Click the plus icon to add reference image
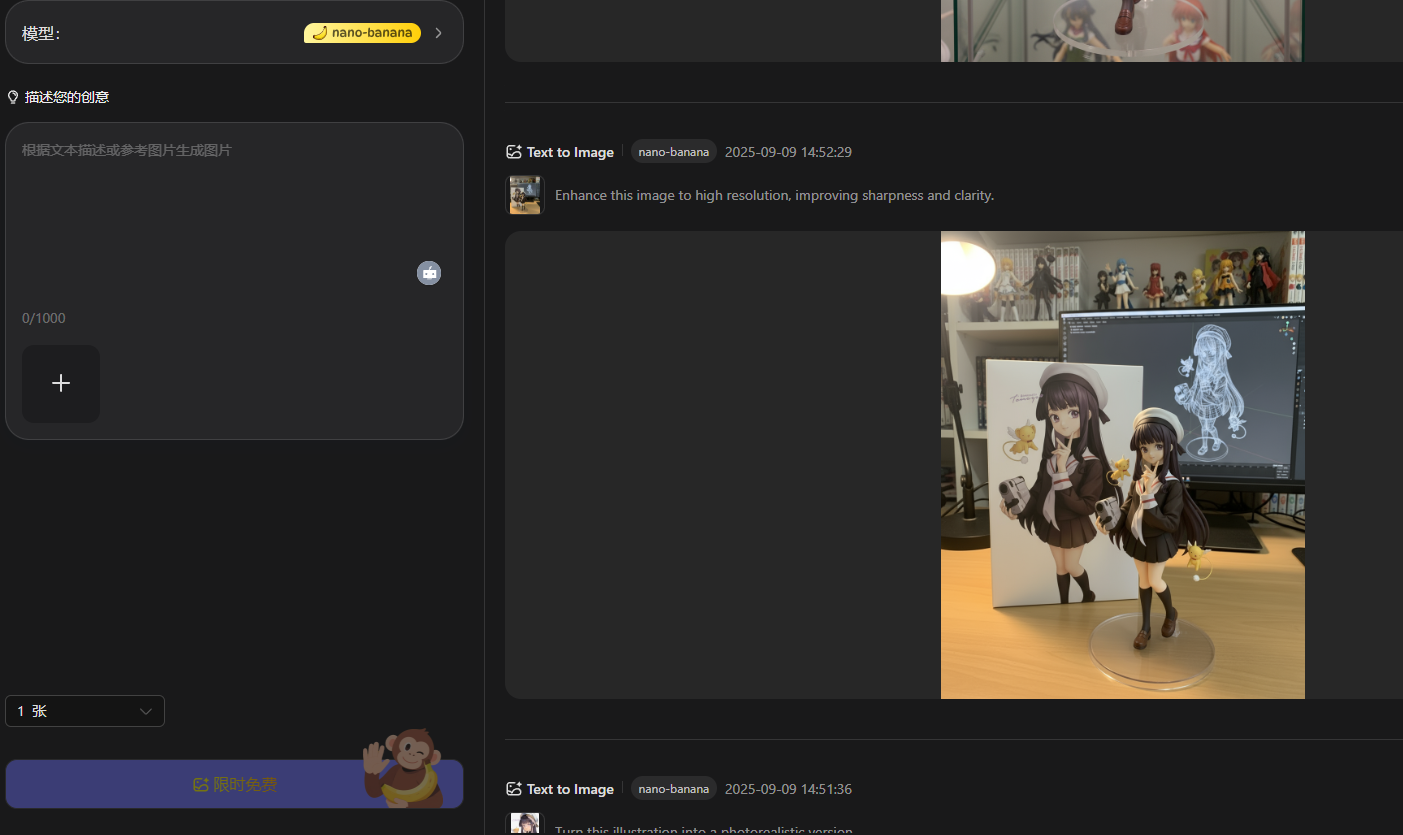Image resolution: width=1403 pixels, height=835 pixels. pos(61,383)
